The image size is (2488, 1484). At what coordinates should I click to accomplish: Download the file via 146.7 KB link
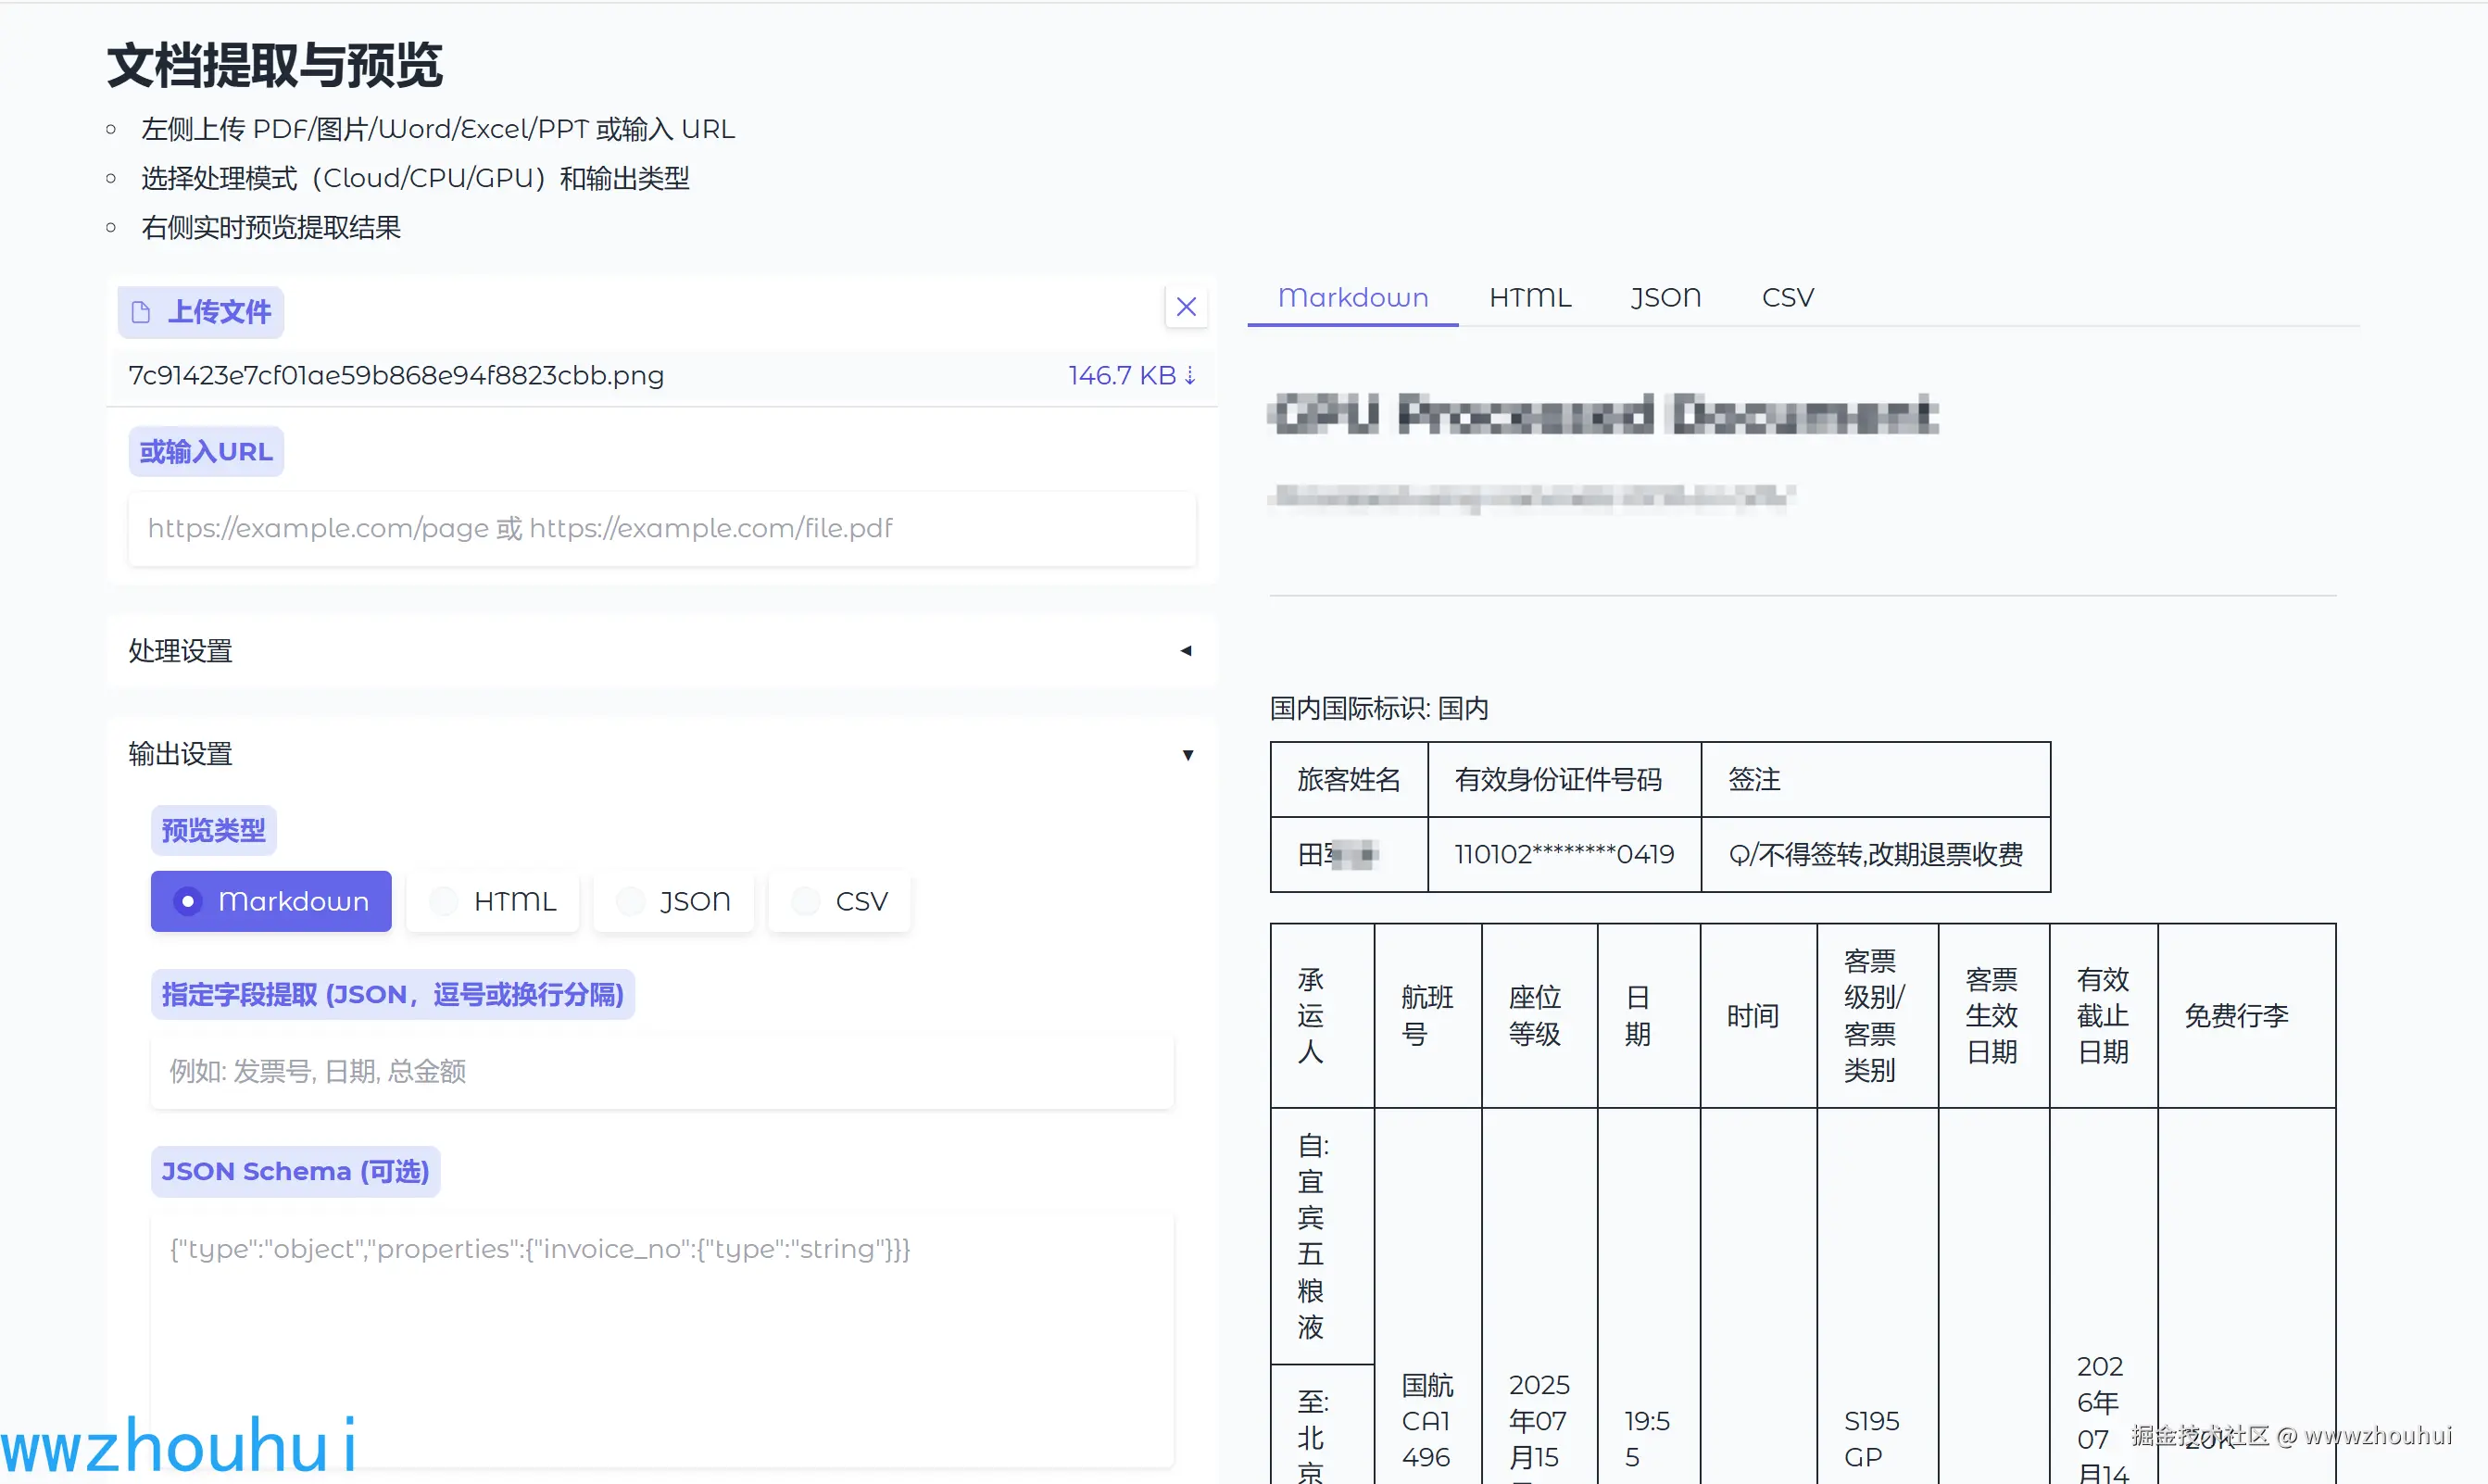[1131, 375]
